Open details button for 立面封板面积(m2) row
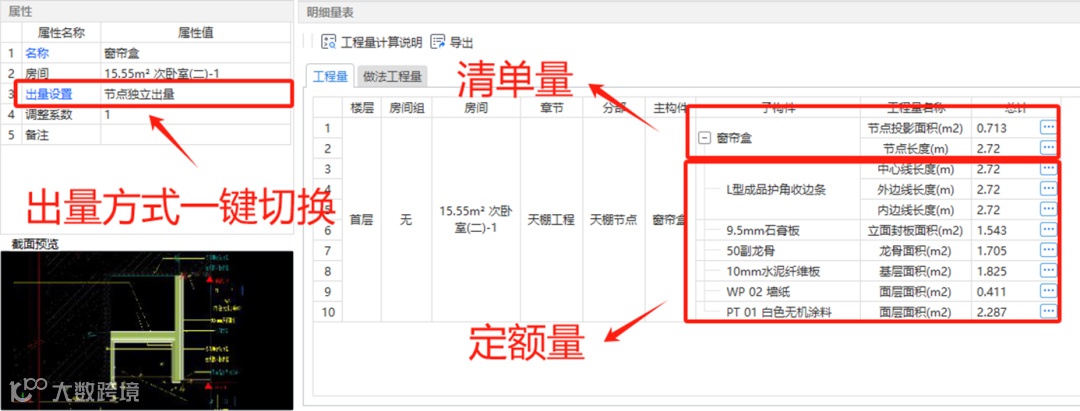The width and height of the screenshot is (1080, 411). [1048, 229]
